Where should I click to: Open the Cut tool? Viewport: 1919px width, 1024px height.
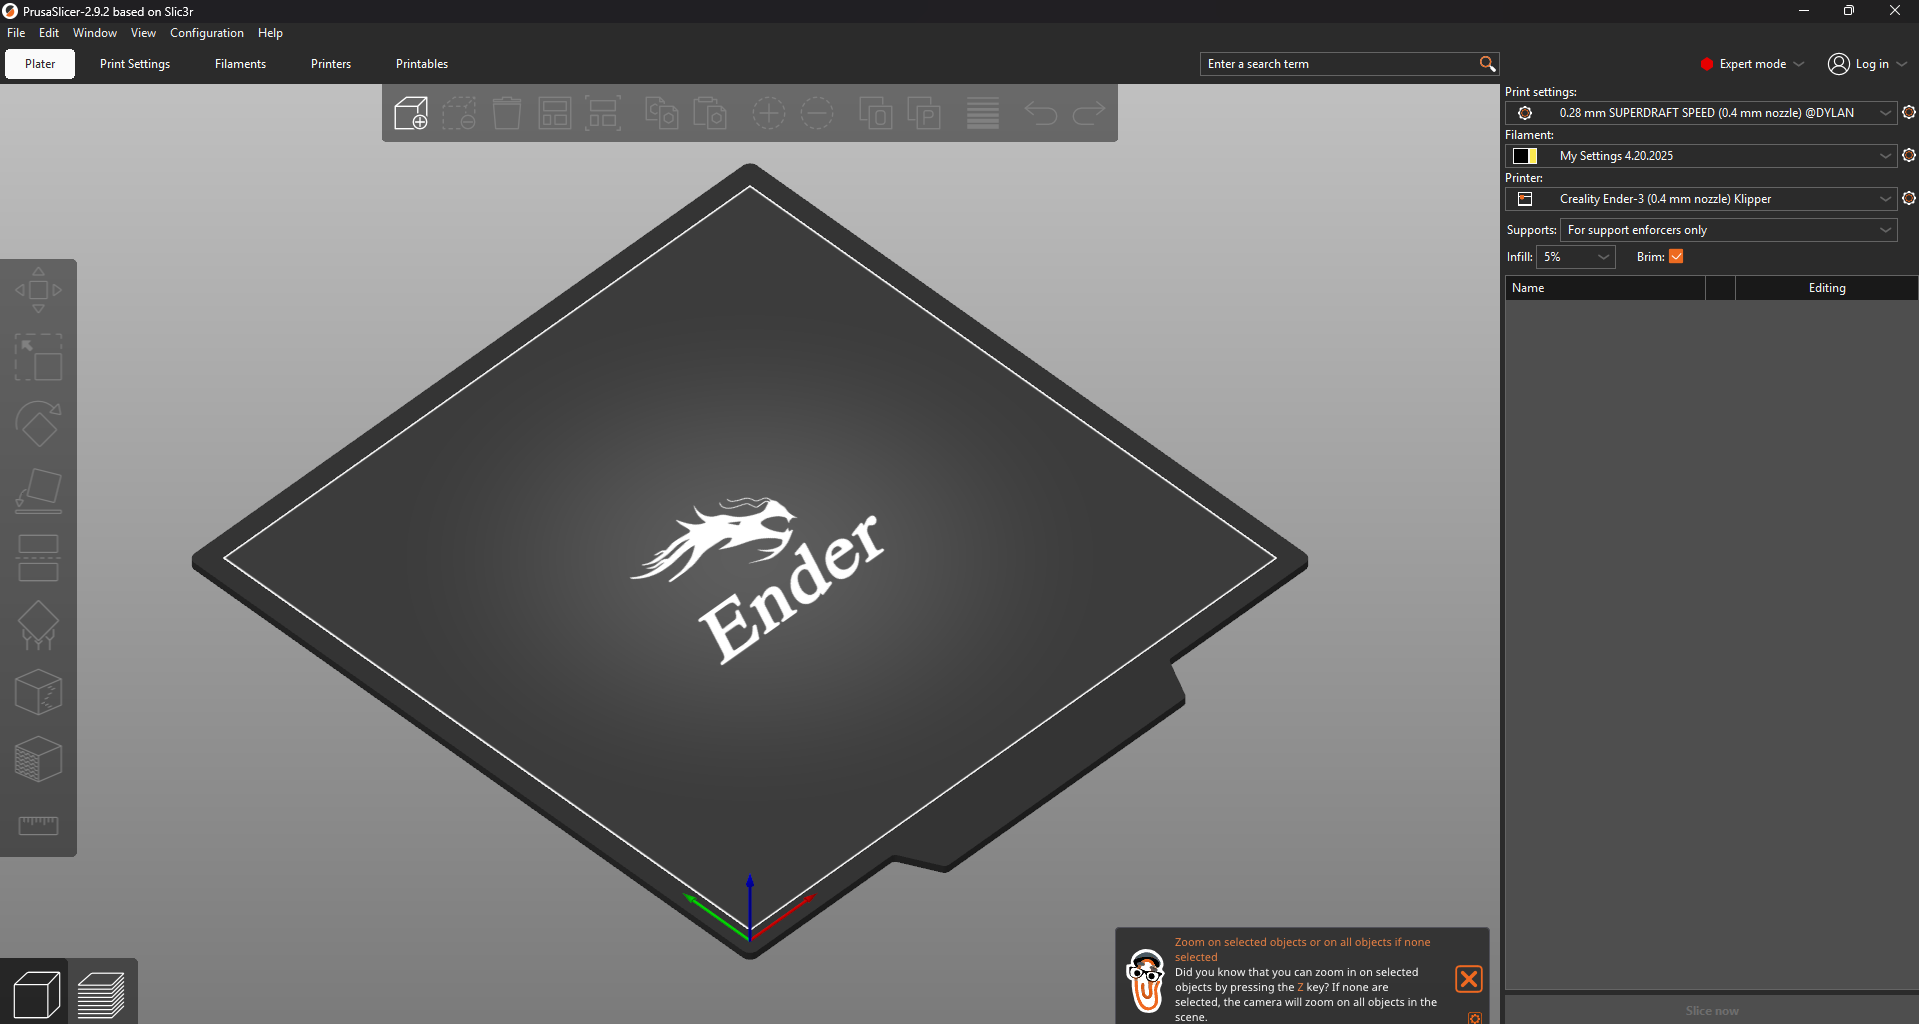[38, 558]
